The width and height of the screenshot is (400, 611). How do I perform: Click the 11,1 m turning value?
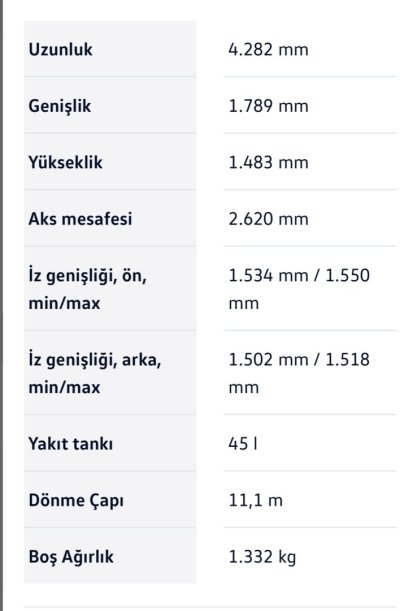(x=256, y=501)
